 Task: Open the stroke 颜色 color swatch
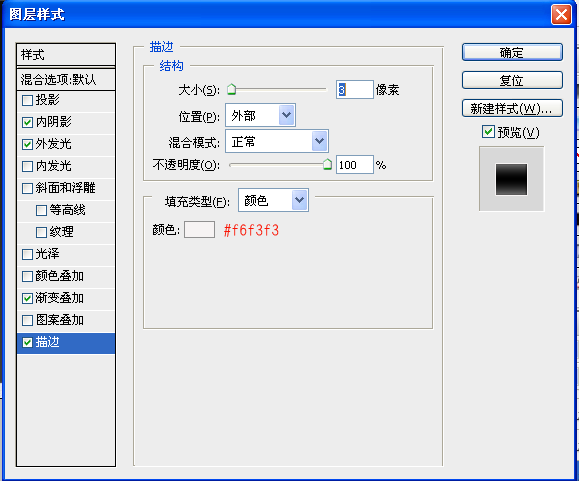coord(199,230)
